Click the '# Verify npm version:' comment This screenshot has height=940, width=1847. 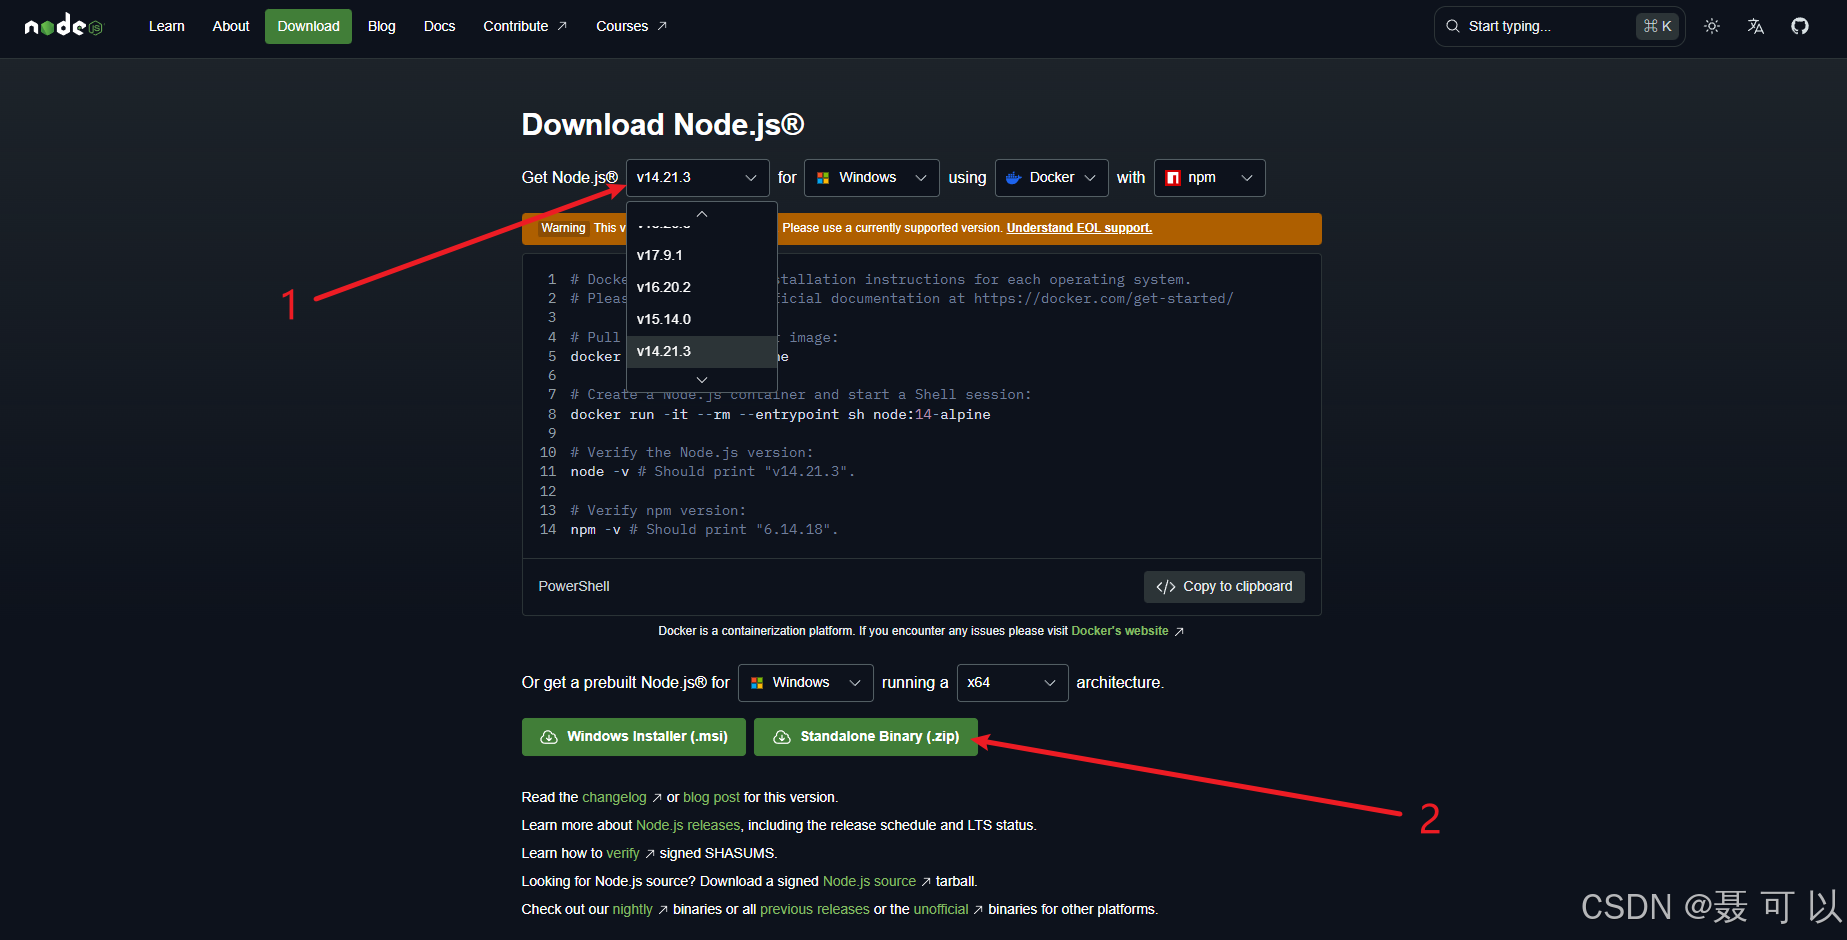(658, 511)
